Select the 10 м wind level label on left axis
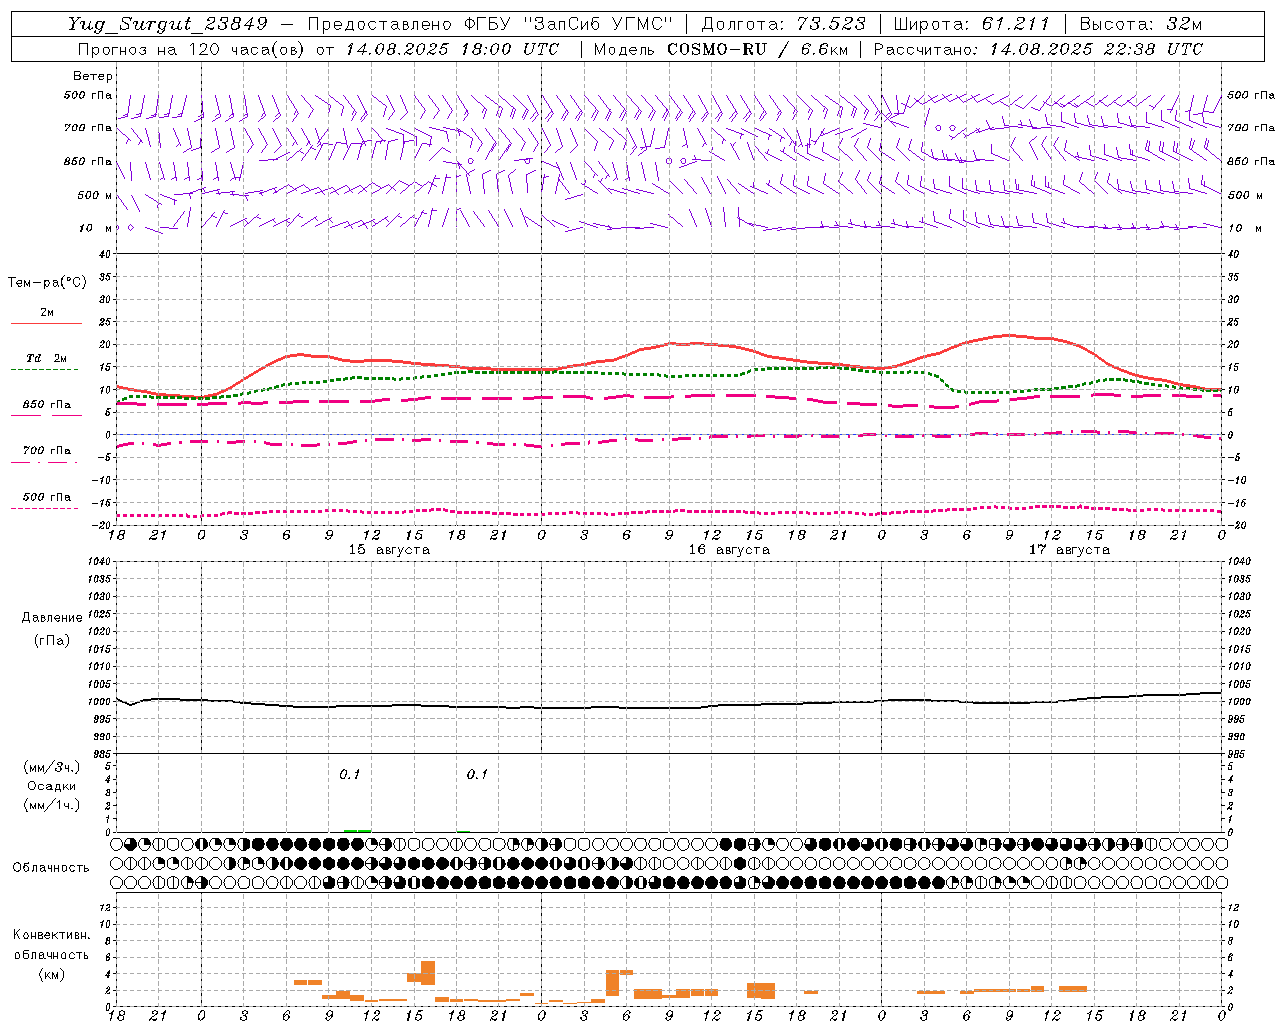The image size is (1280, 1024). (x=96, y=228)
